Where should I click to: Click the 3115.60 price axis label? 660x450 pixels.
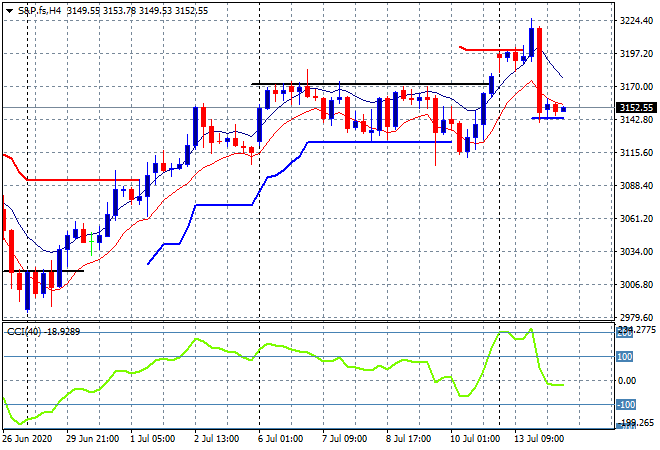point(636,153)
